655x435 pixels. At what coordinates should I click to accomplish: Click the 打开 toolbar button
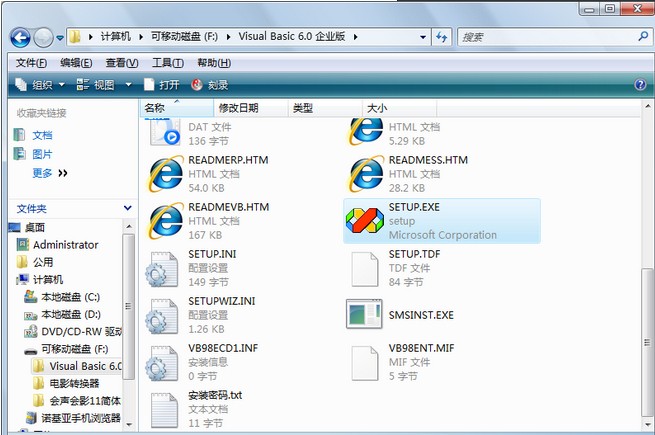point(162,85)
